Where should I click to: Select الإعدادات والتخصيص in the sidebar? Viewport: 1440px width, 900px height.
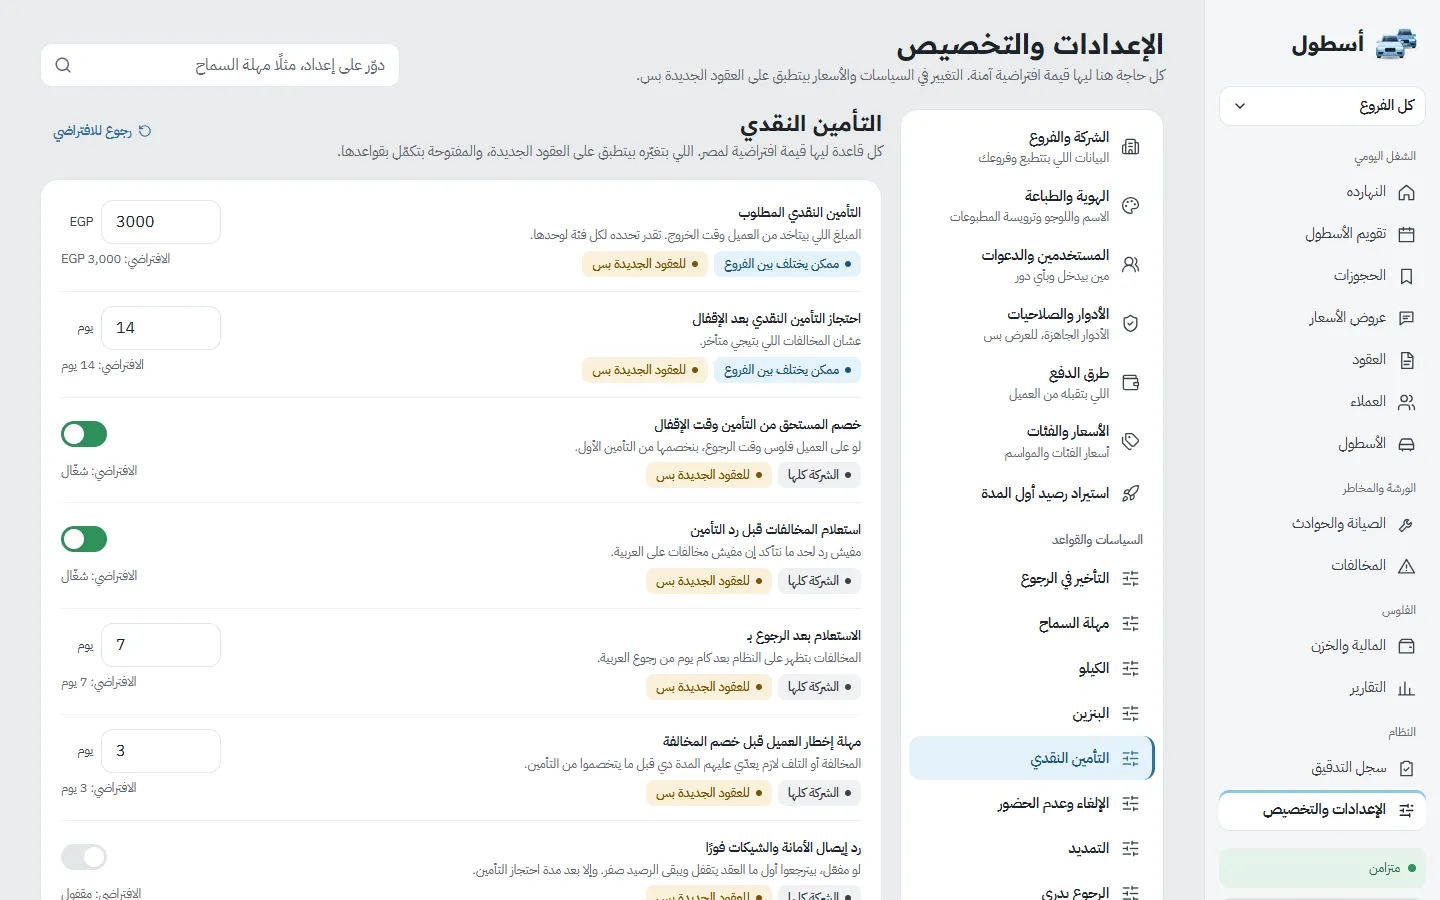[1322, 810]
